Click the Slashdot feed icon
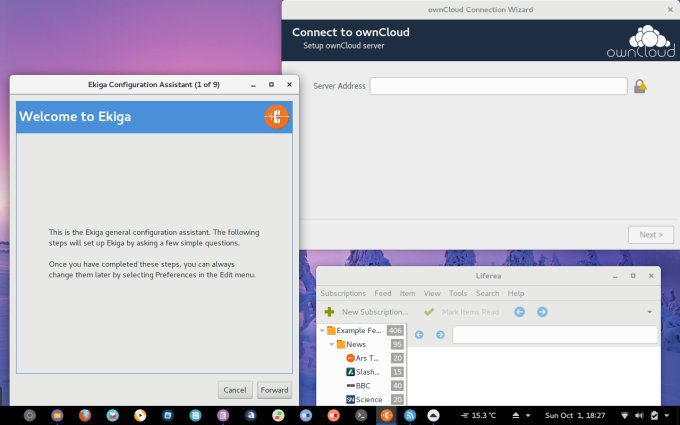Screen dimensions: 680x425 tap(350, 372)
